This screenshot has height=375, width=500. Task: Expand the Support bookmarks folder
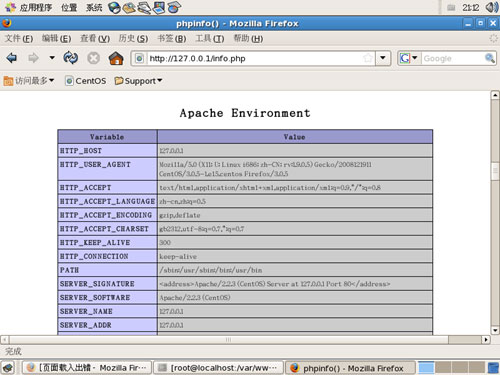(138, 81)
